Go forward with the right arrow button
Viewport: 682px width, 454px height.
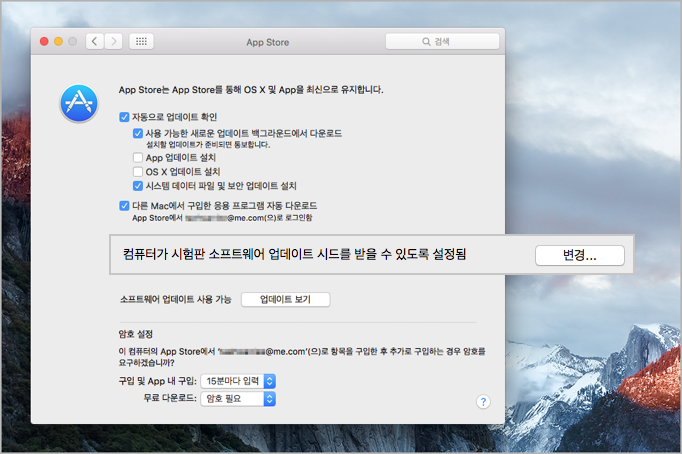pyautogui.click(x=114, y=41)
